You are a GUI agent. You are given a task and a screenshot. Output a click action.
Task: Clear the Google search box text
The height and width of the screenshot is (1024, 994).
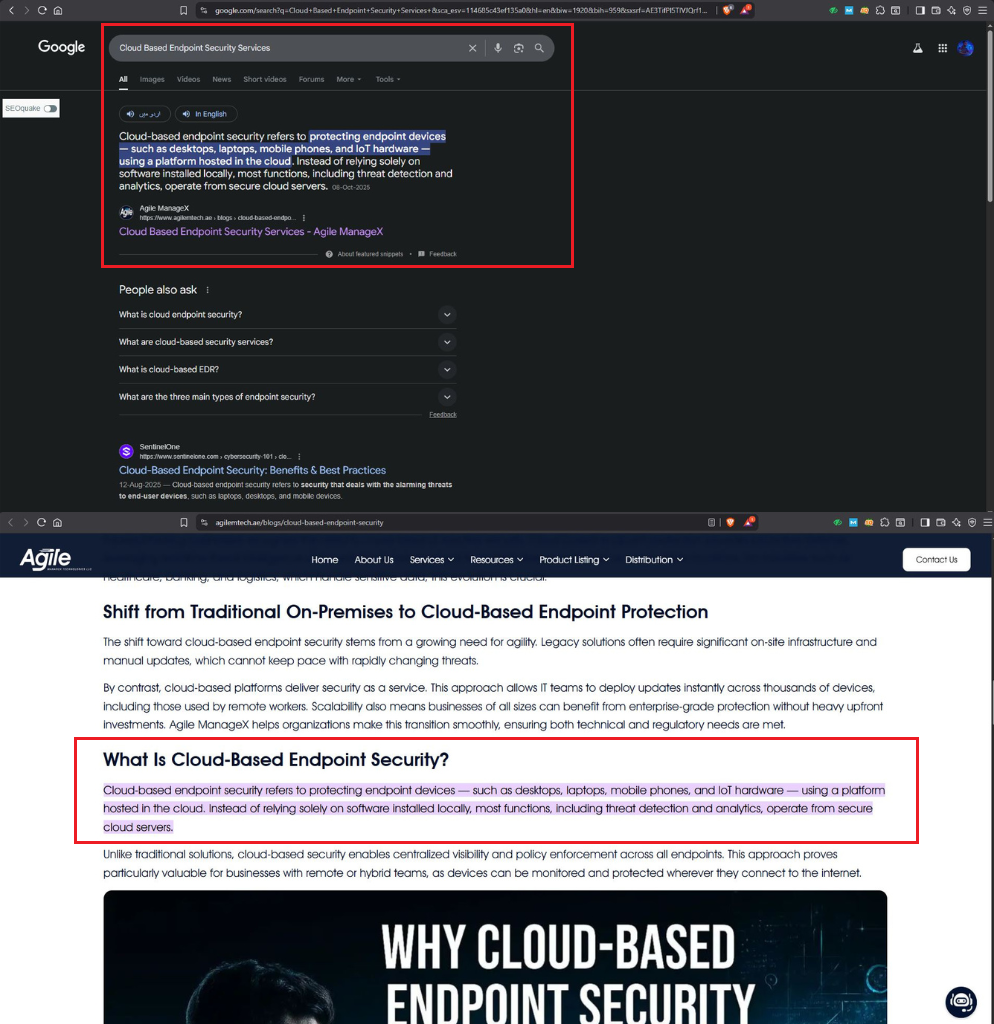pyautogui.click(x=473, y=48)
